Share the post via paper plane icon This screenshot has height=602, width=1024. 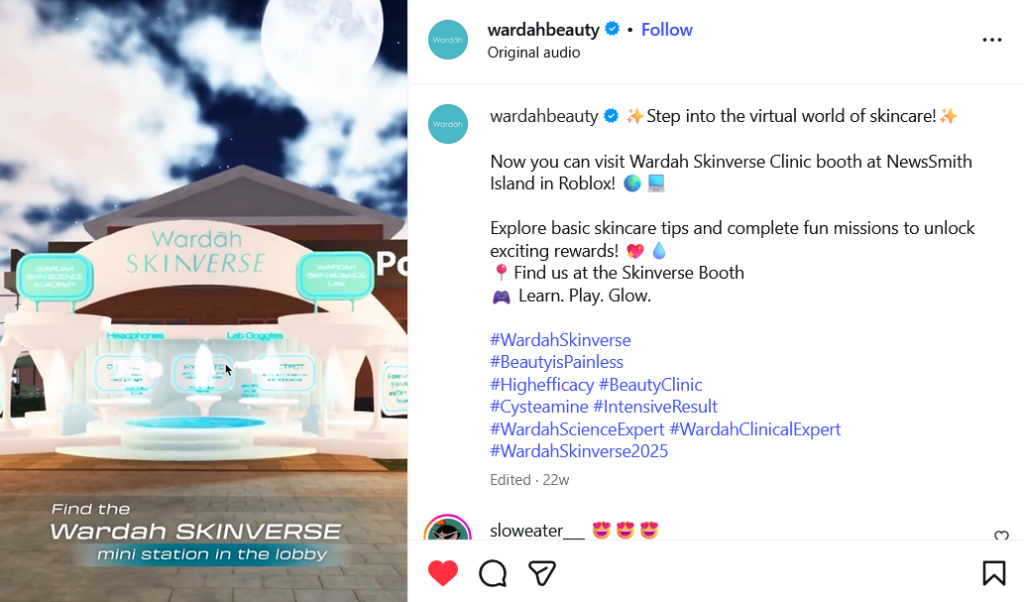[x=542, y=573]
